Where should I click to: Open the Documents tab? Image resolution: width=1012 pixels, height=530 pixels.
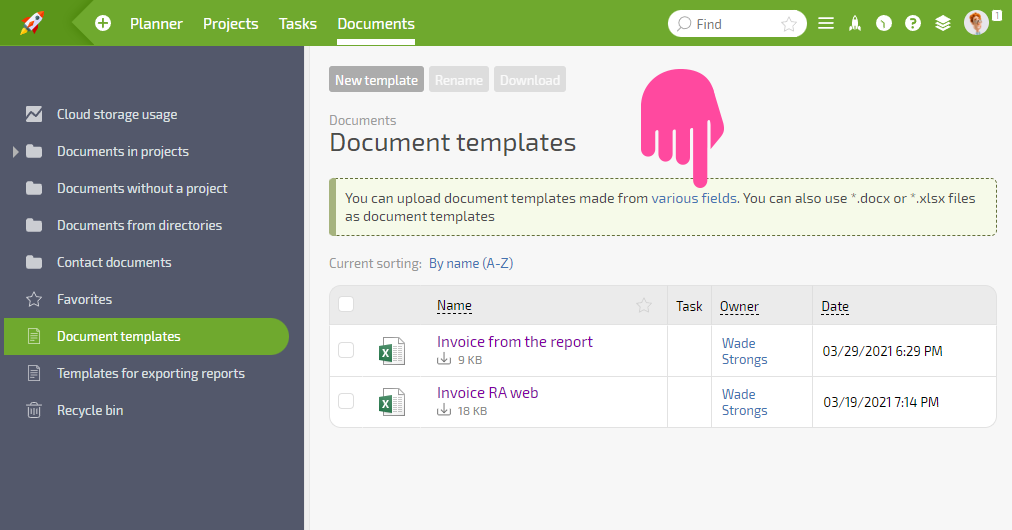tap(376, 24)
